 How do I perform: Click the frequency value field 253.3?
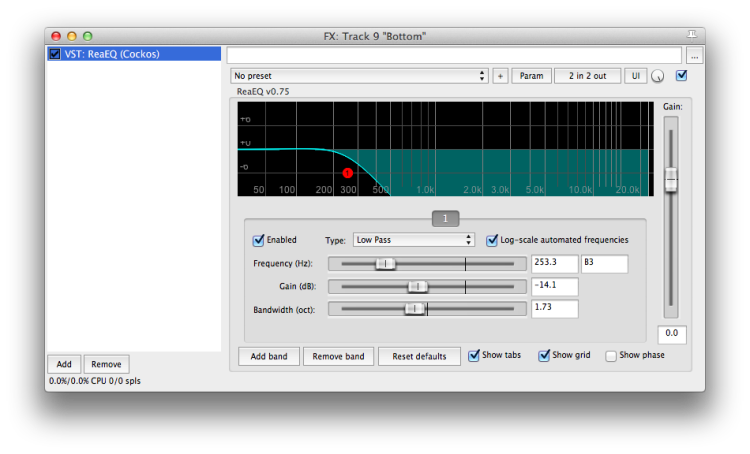(x=554, y=264)
